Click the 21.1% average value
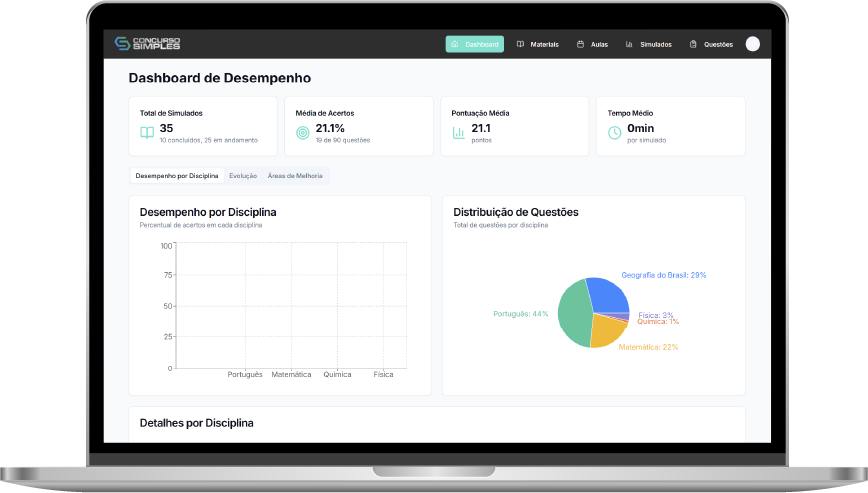868x493 pixels. 330,128
